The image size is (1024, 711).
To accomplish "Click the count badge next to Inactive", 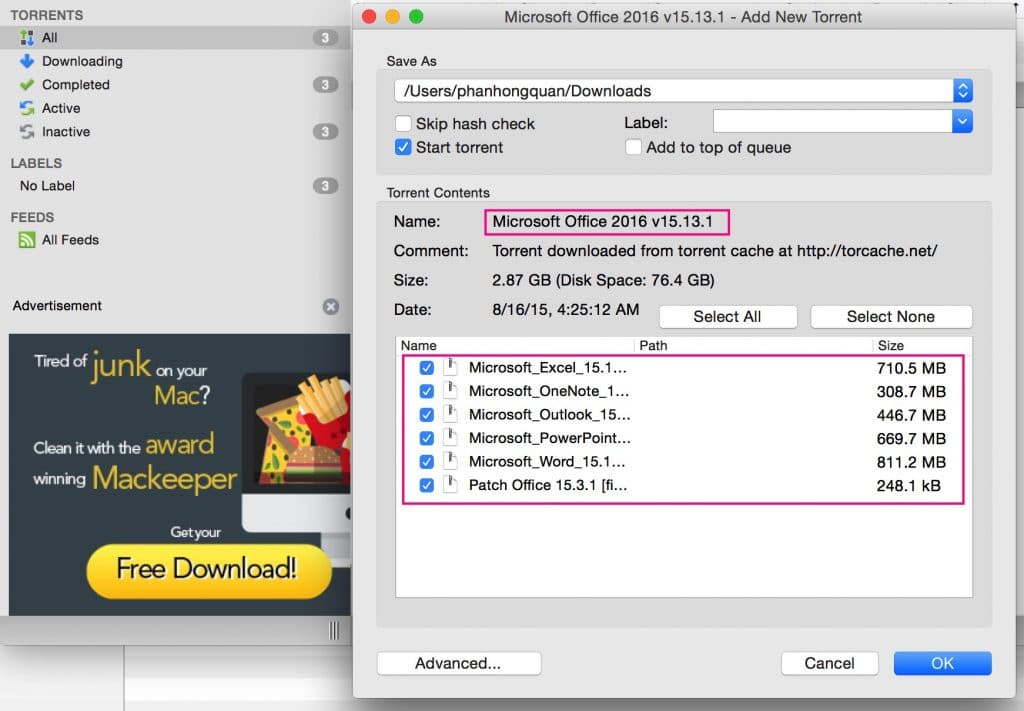I will pos(325,132).
